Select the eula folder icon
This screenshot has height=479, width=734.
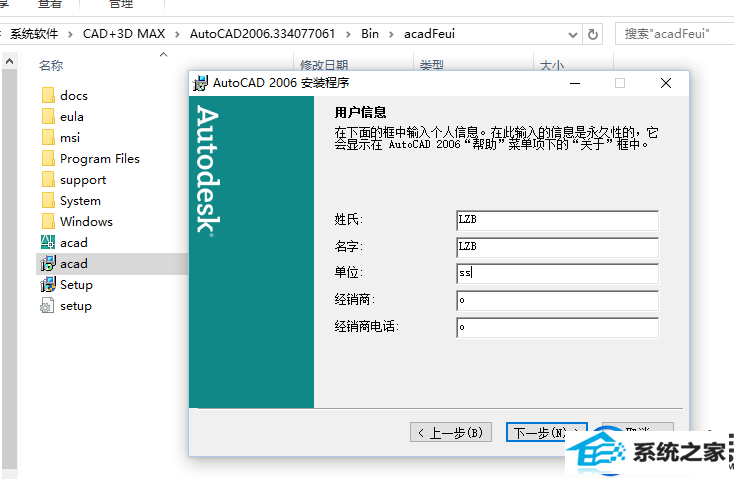[48, 117]
